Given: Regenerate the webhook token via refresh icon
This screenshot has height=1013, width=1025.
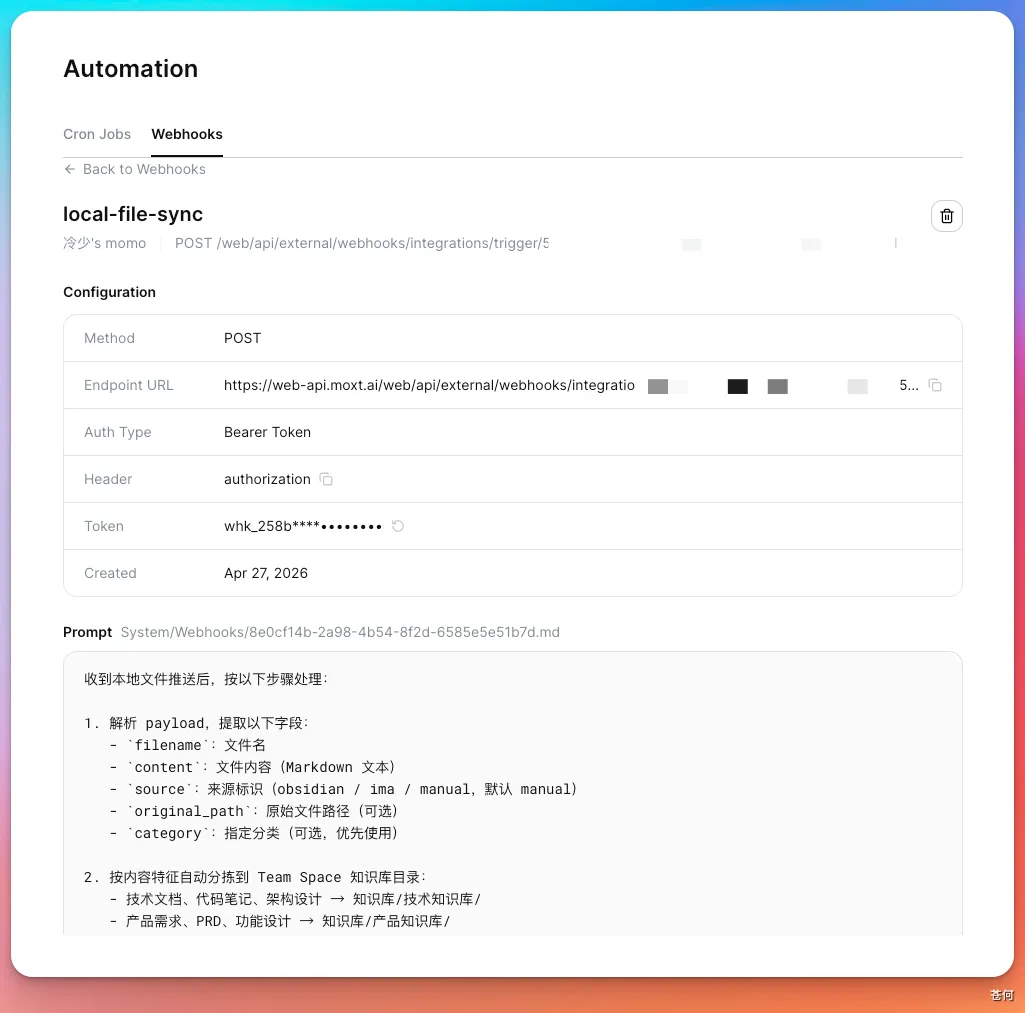Looking at the screenshot, I should [x=397, y=526].
